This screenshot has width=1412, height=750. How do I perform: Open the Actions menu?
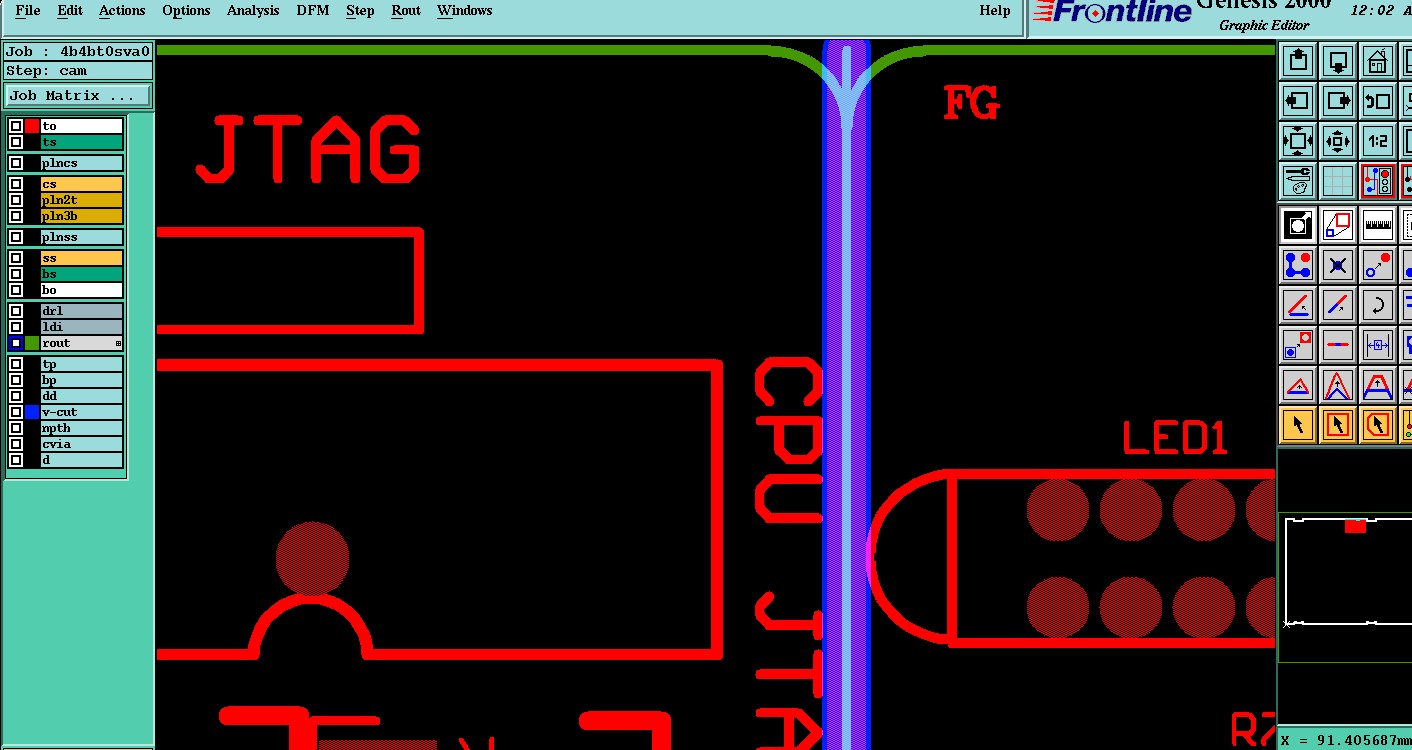point(122,11)
